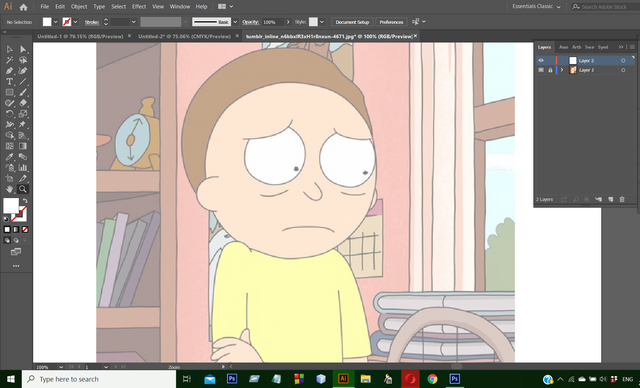Select the Lasso tool

[23, 60]
